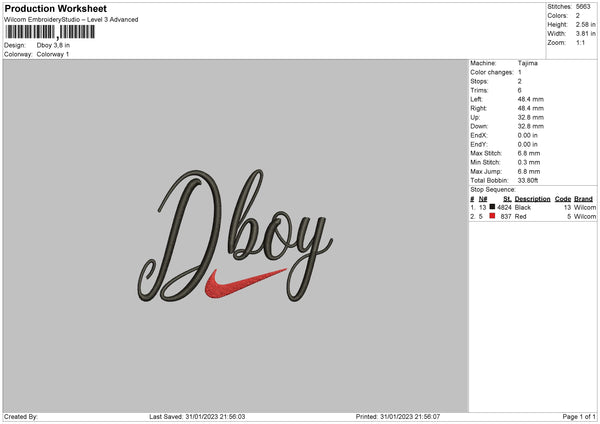Click the barcode graphic under the title

50,32
